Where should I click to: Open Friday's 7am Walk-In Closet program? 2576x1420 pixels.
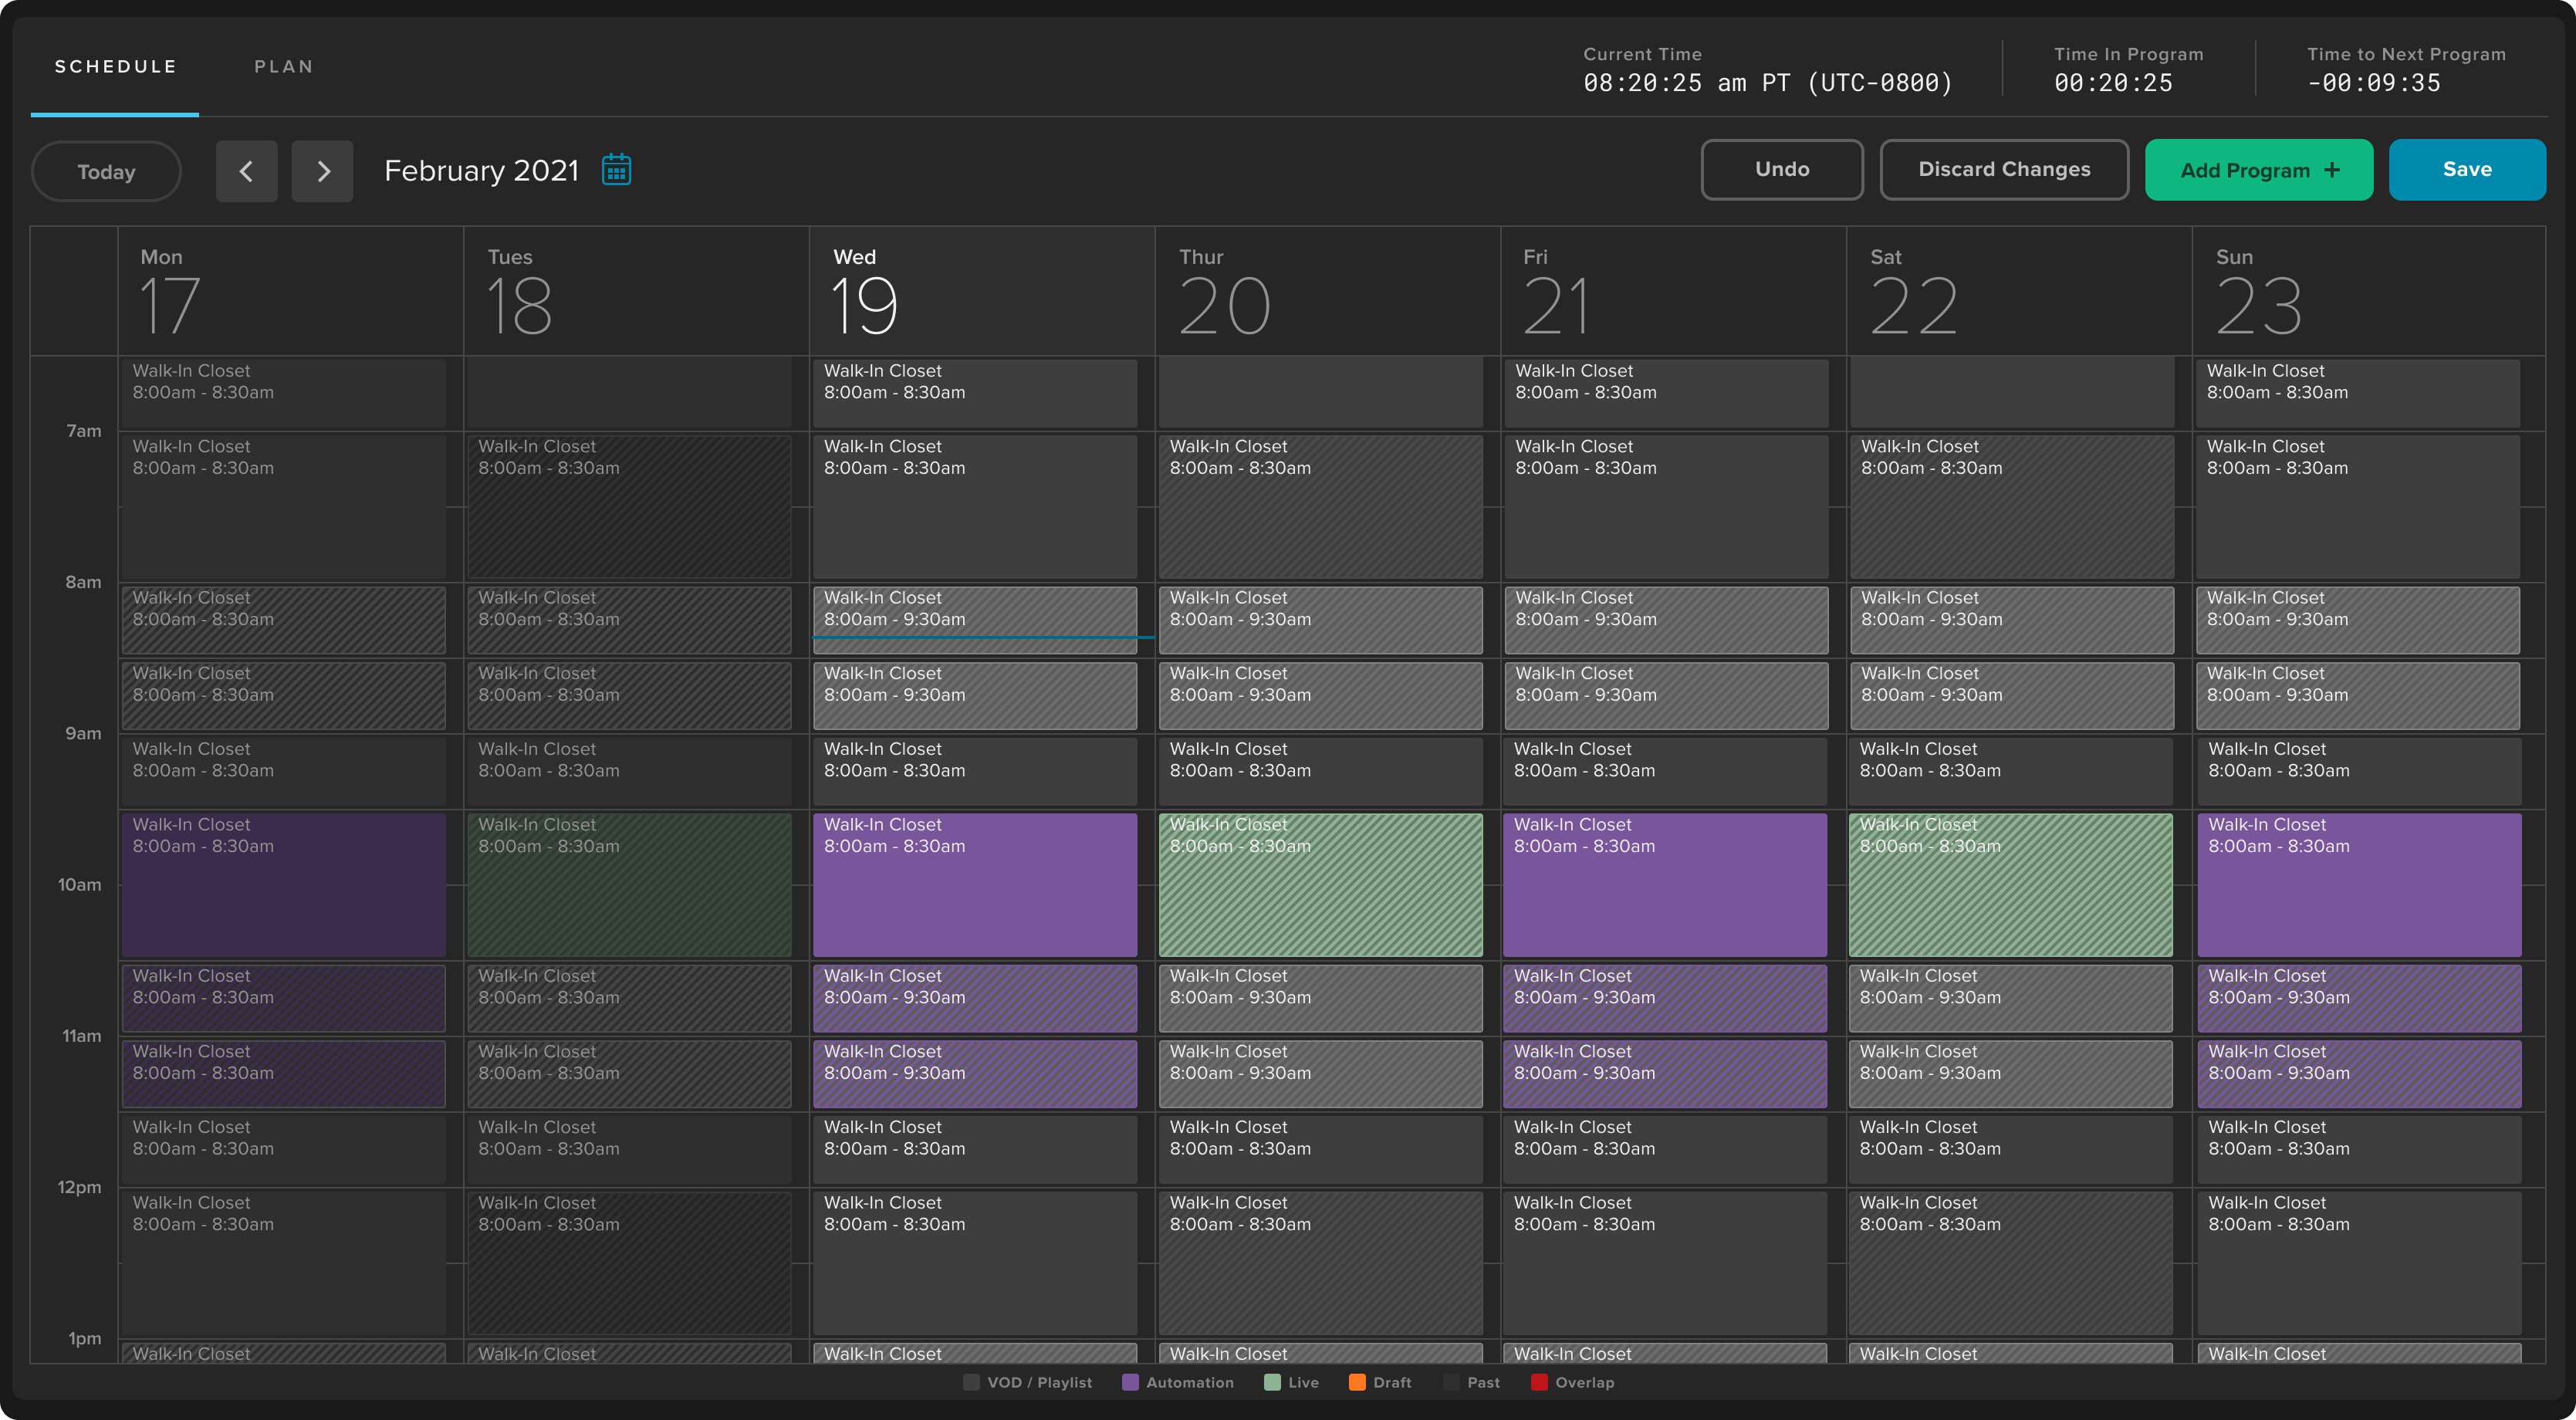1666,507
